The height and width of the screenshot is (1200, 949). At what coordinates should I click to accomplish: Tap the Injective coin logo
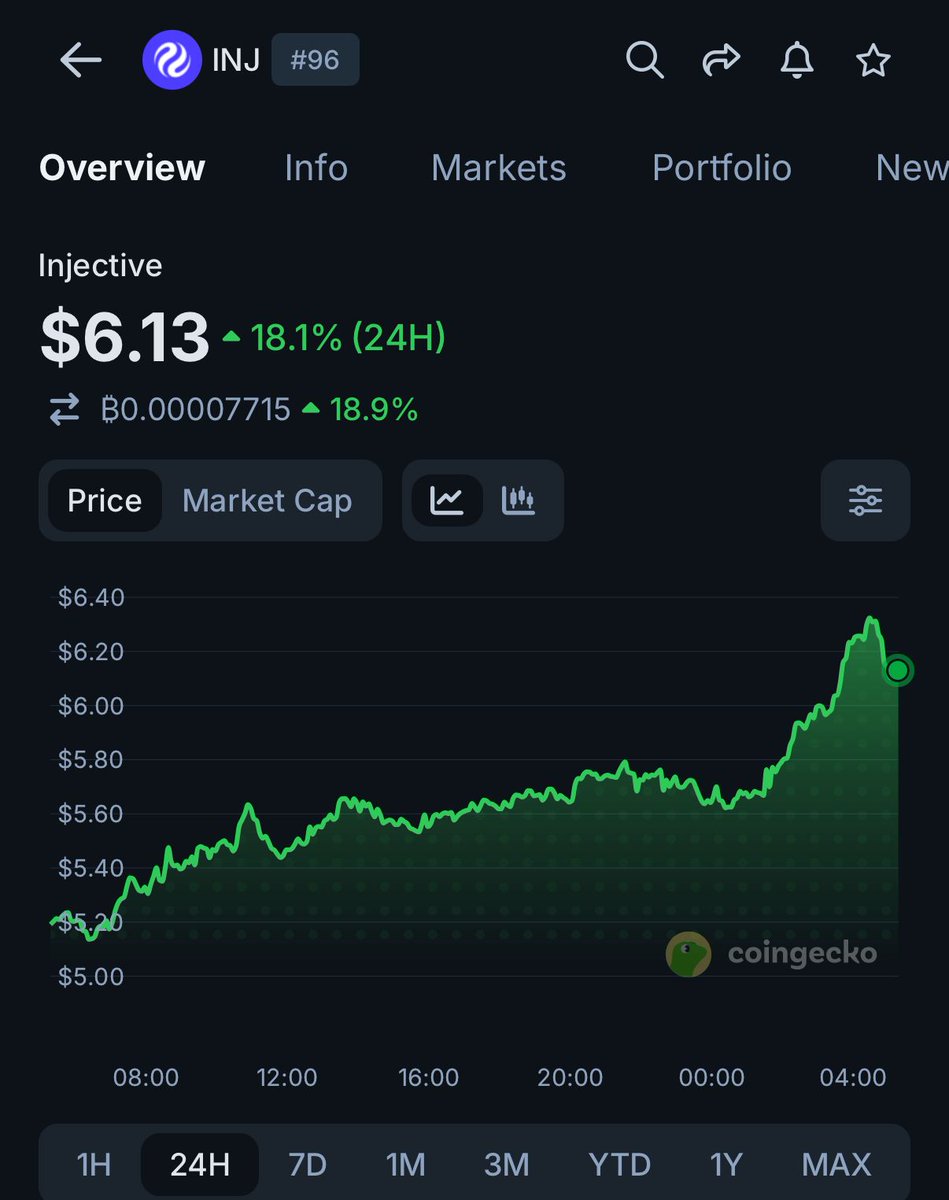coord(172,60)
